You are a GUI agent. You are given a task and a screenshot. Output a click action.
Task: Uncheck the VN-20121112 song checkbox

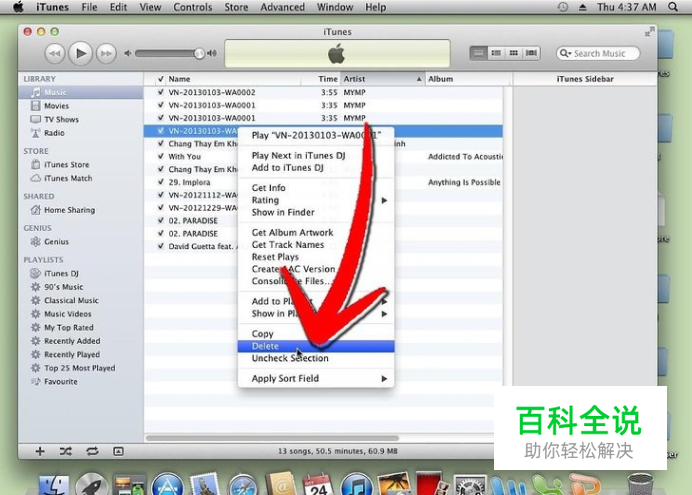[x=161, y=195]
